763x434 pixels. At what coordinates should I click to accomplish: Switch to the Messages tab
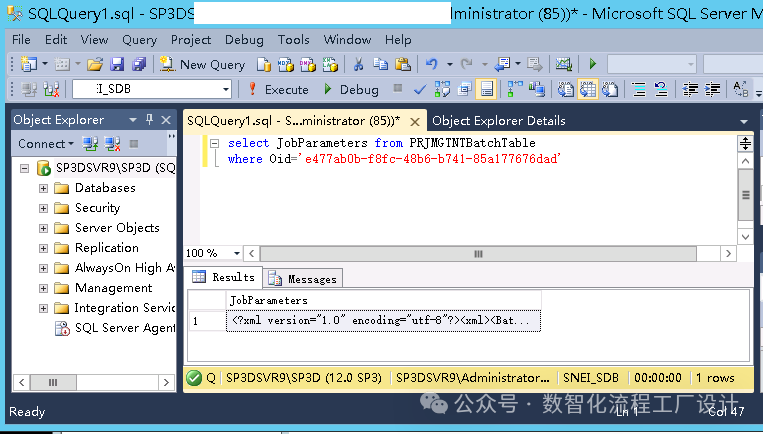[x=303, y=279]
